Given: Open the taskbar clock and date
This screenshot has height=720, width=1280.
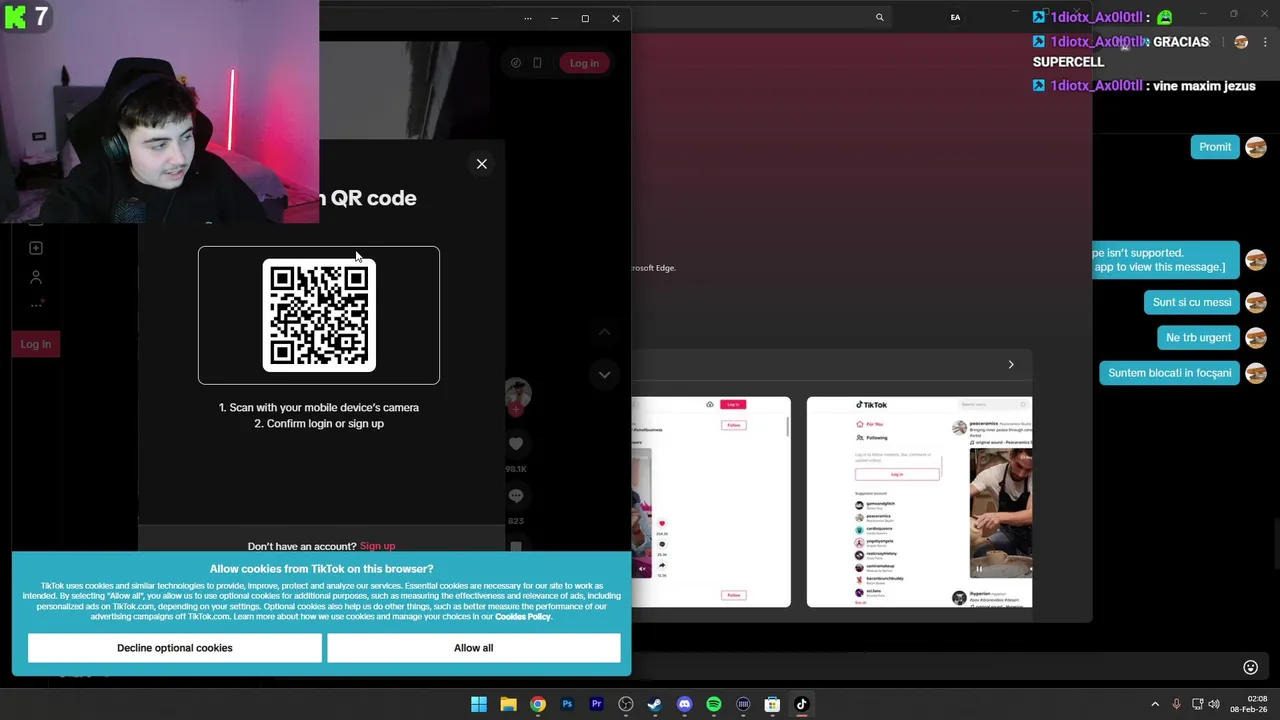Looking at the screenshot, I should [x=1249, y=704].
